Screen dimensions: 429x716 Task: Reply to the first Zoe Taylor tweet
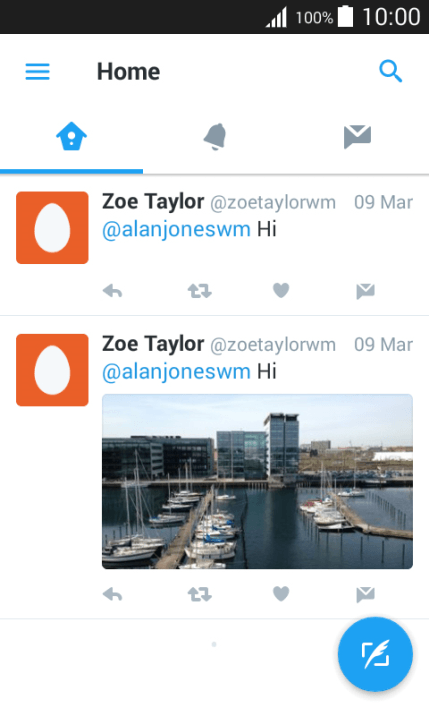[x=112, y=290]
